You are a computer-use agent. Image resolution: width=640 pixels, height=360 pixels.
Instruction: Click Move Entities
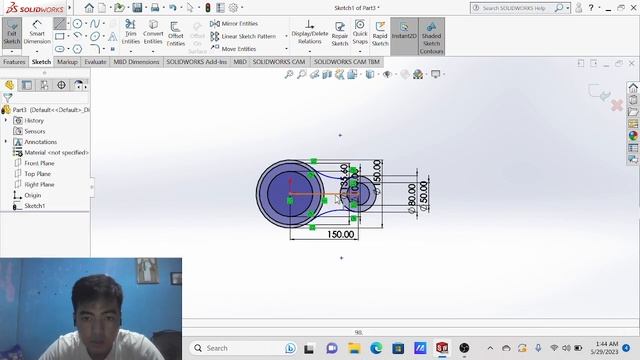(x=233, y=49)
